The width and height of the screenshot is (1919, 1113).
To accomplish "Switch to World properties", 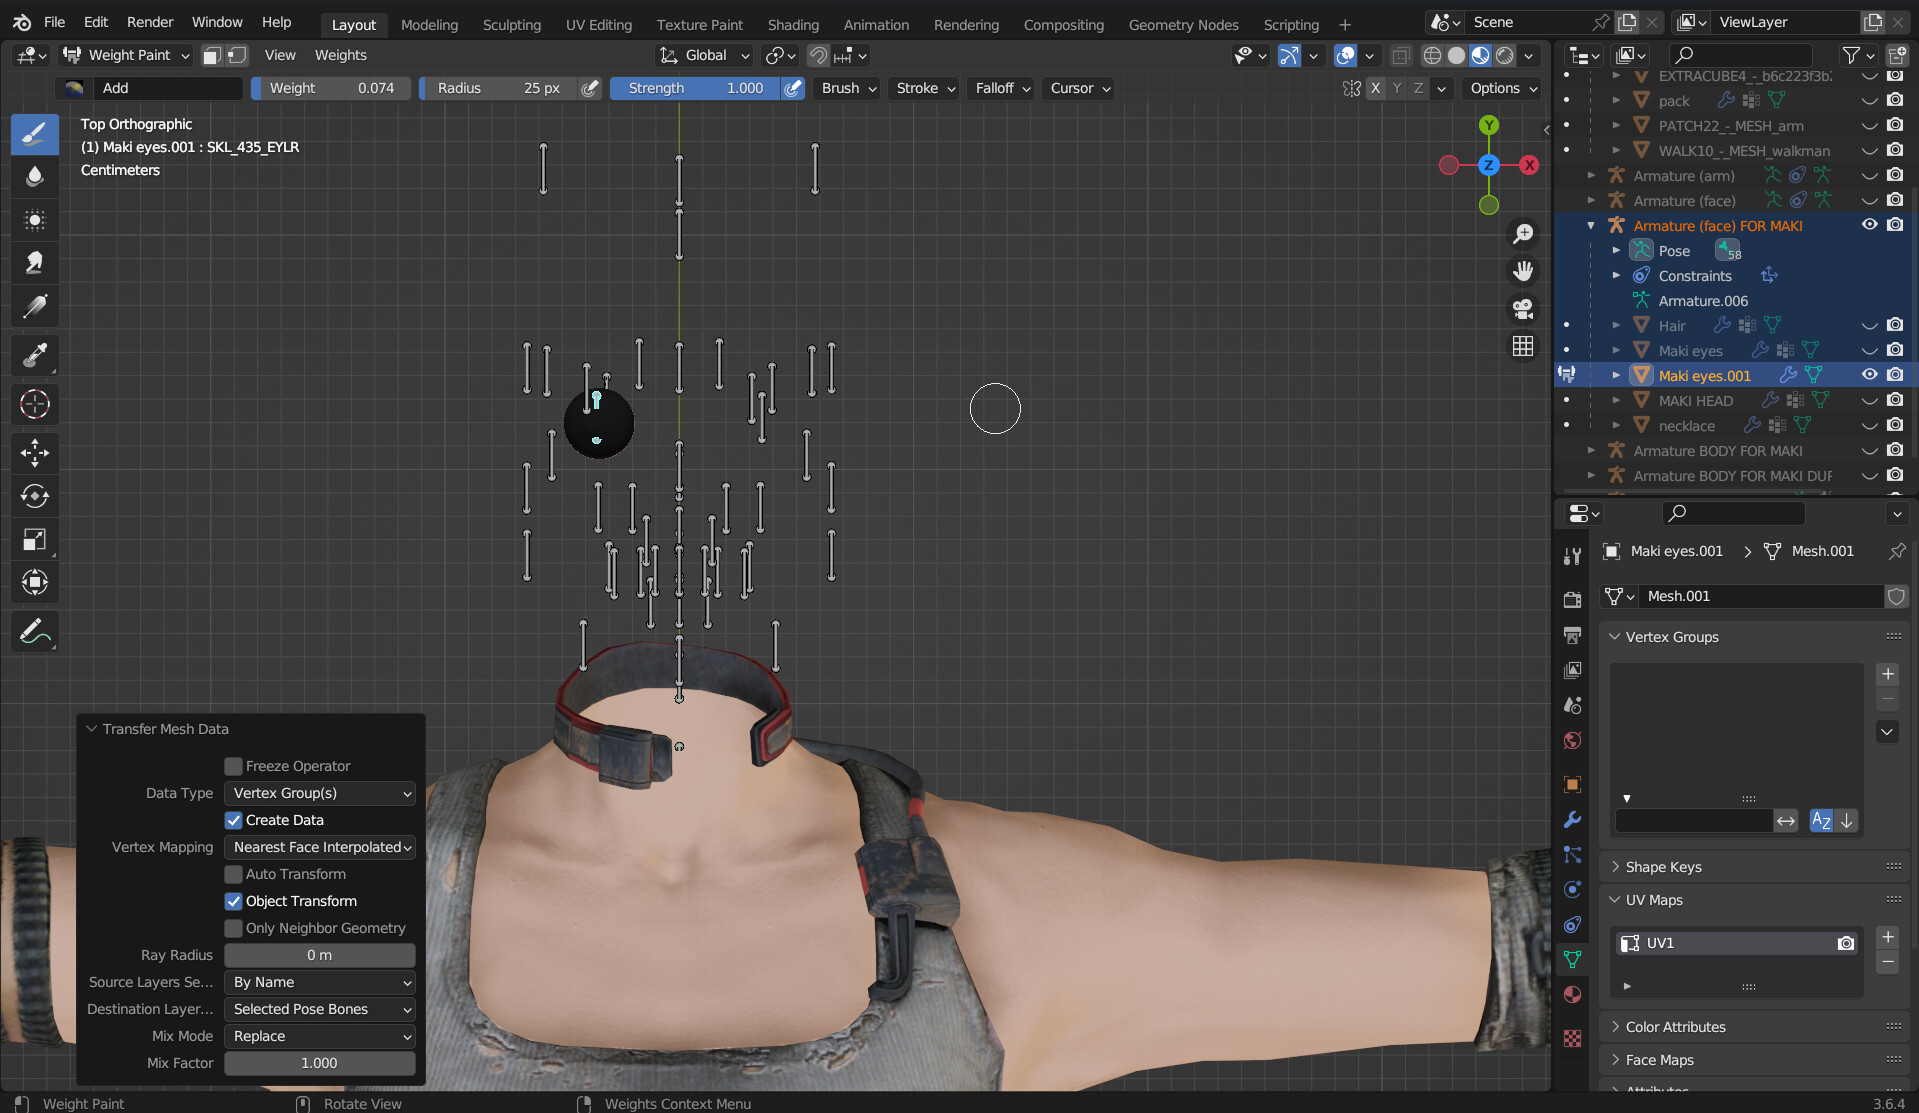I will [1571, 741].
